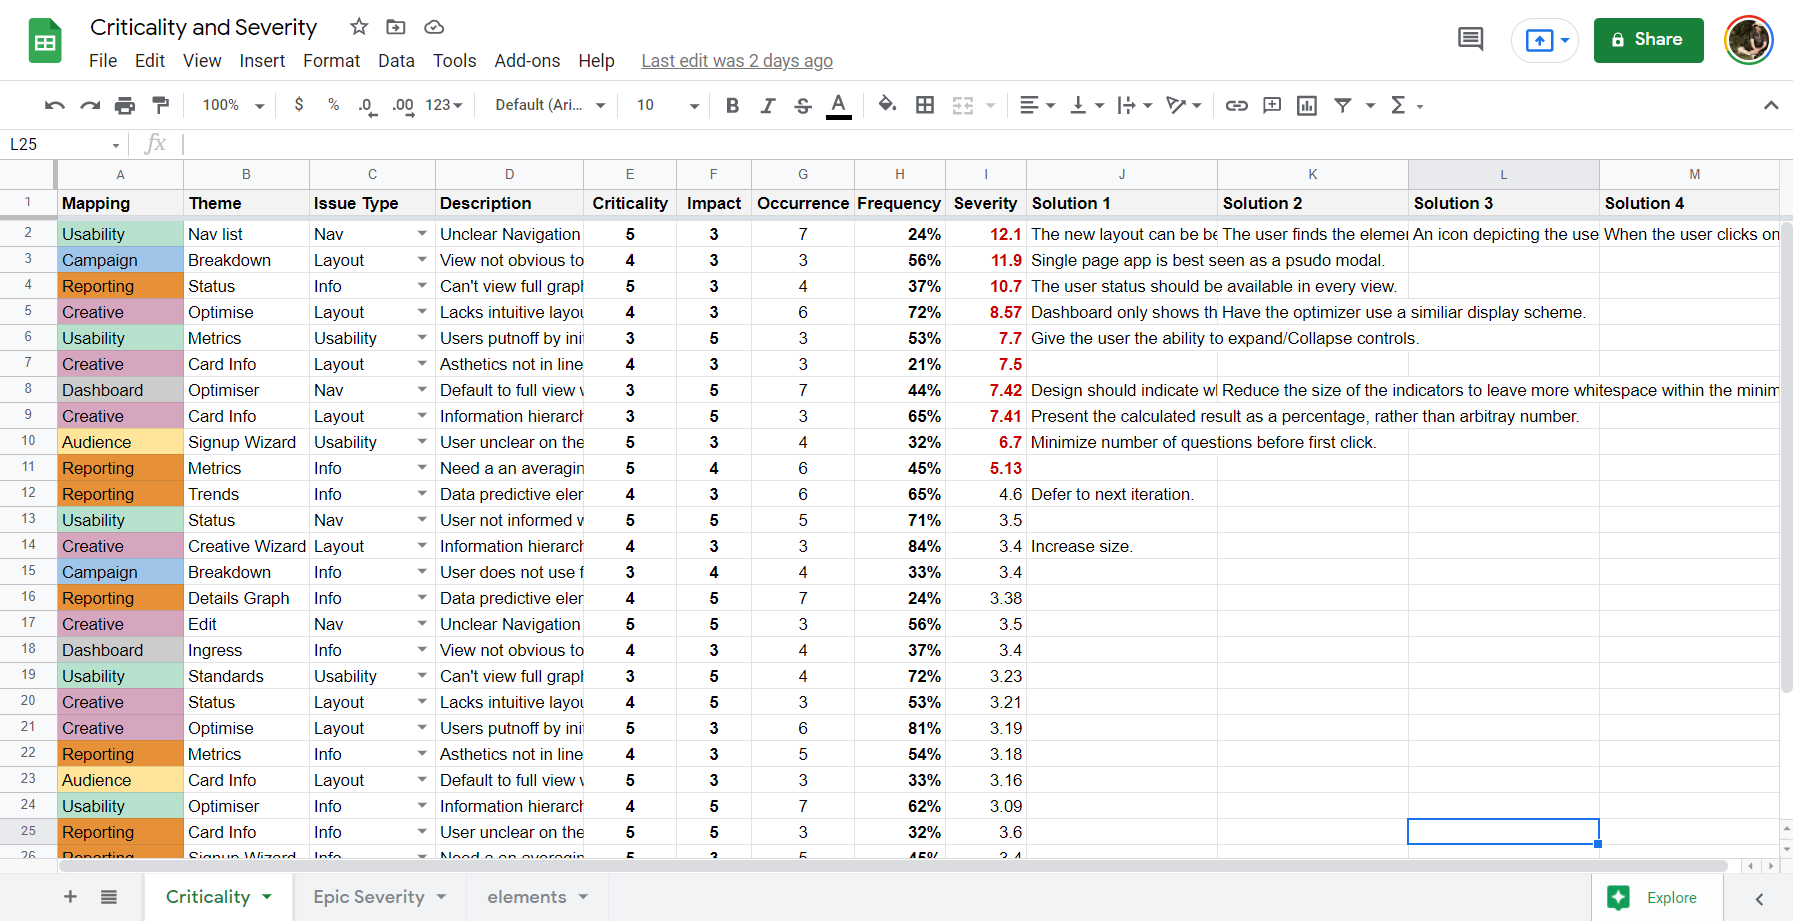Open the last edit history link

(737, 61)
